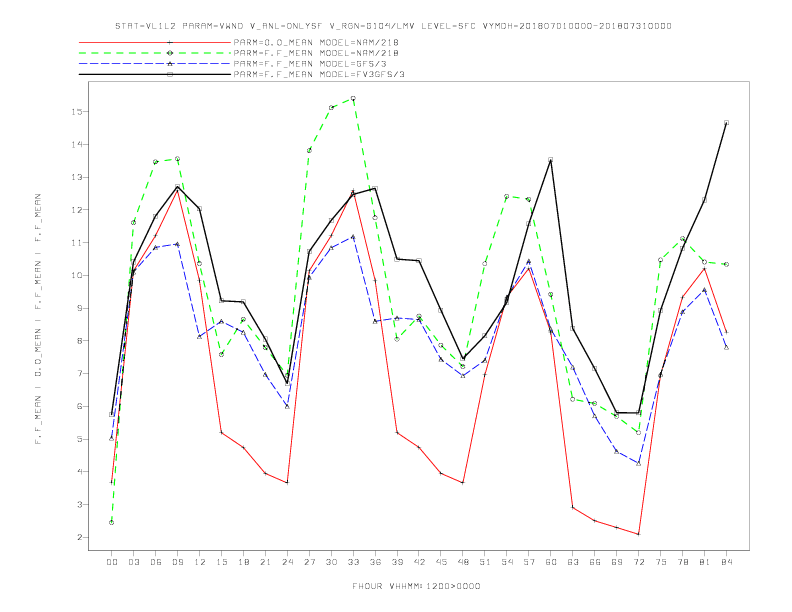Click black FV3GFS peak marker at hour 60
The image size is (792, 612).
551,160
